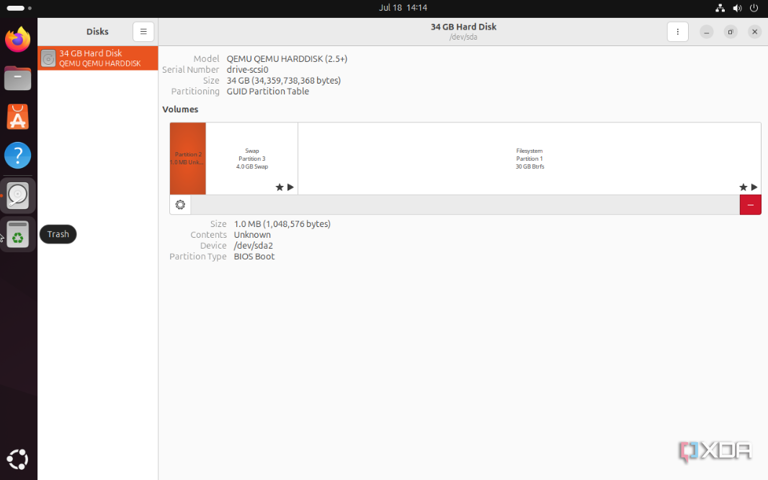The image size is (768, 480).
Task: Click the 34 GB (34,359,738,368 bytes) size
Action: (x=284, y=80)
